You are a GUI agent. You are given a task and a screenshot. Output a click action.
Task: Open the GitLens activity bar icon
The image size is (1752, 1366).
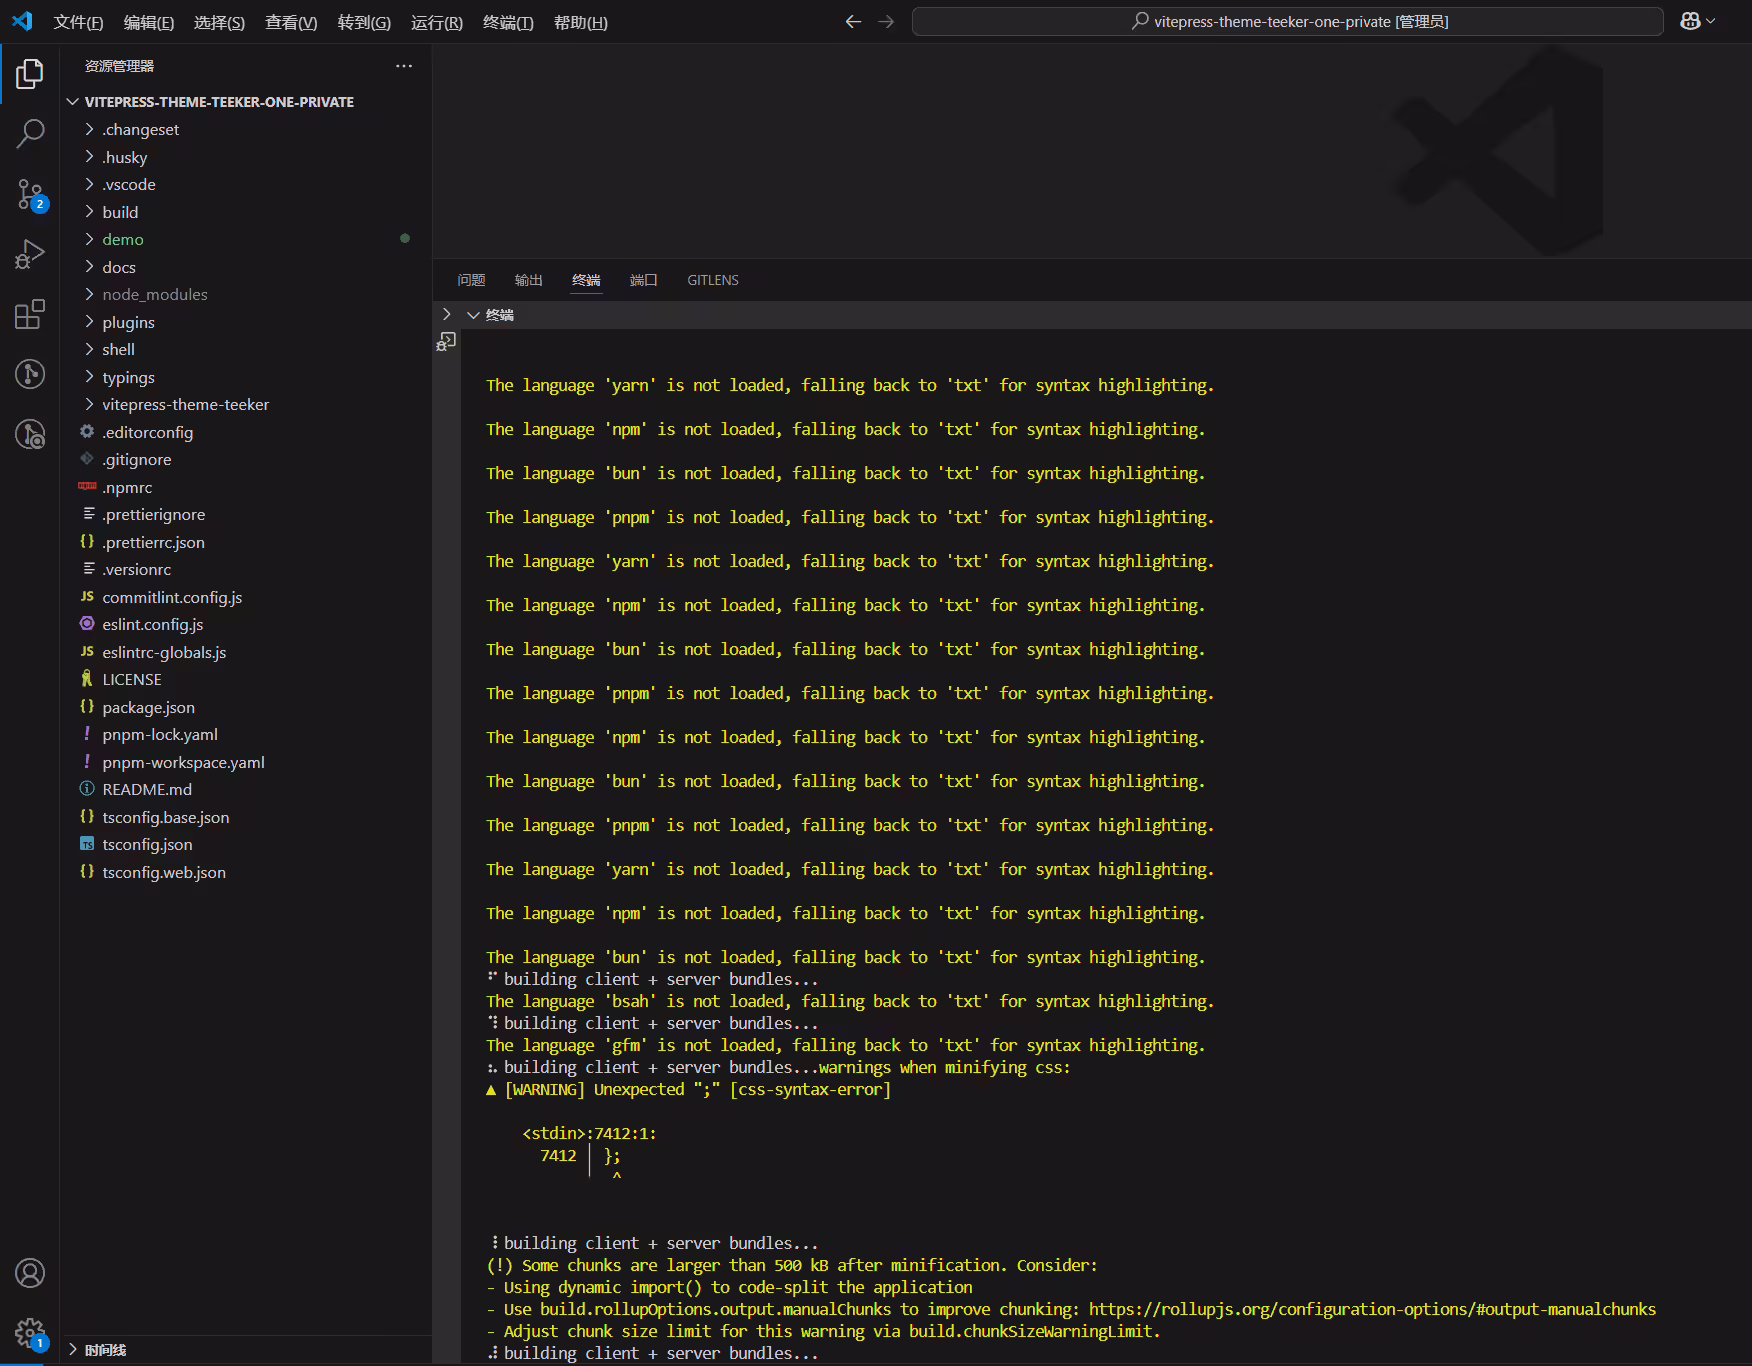[30, 374]
